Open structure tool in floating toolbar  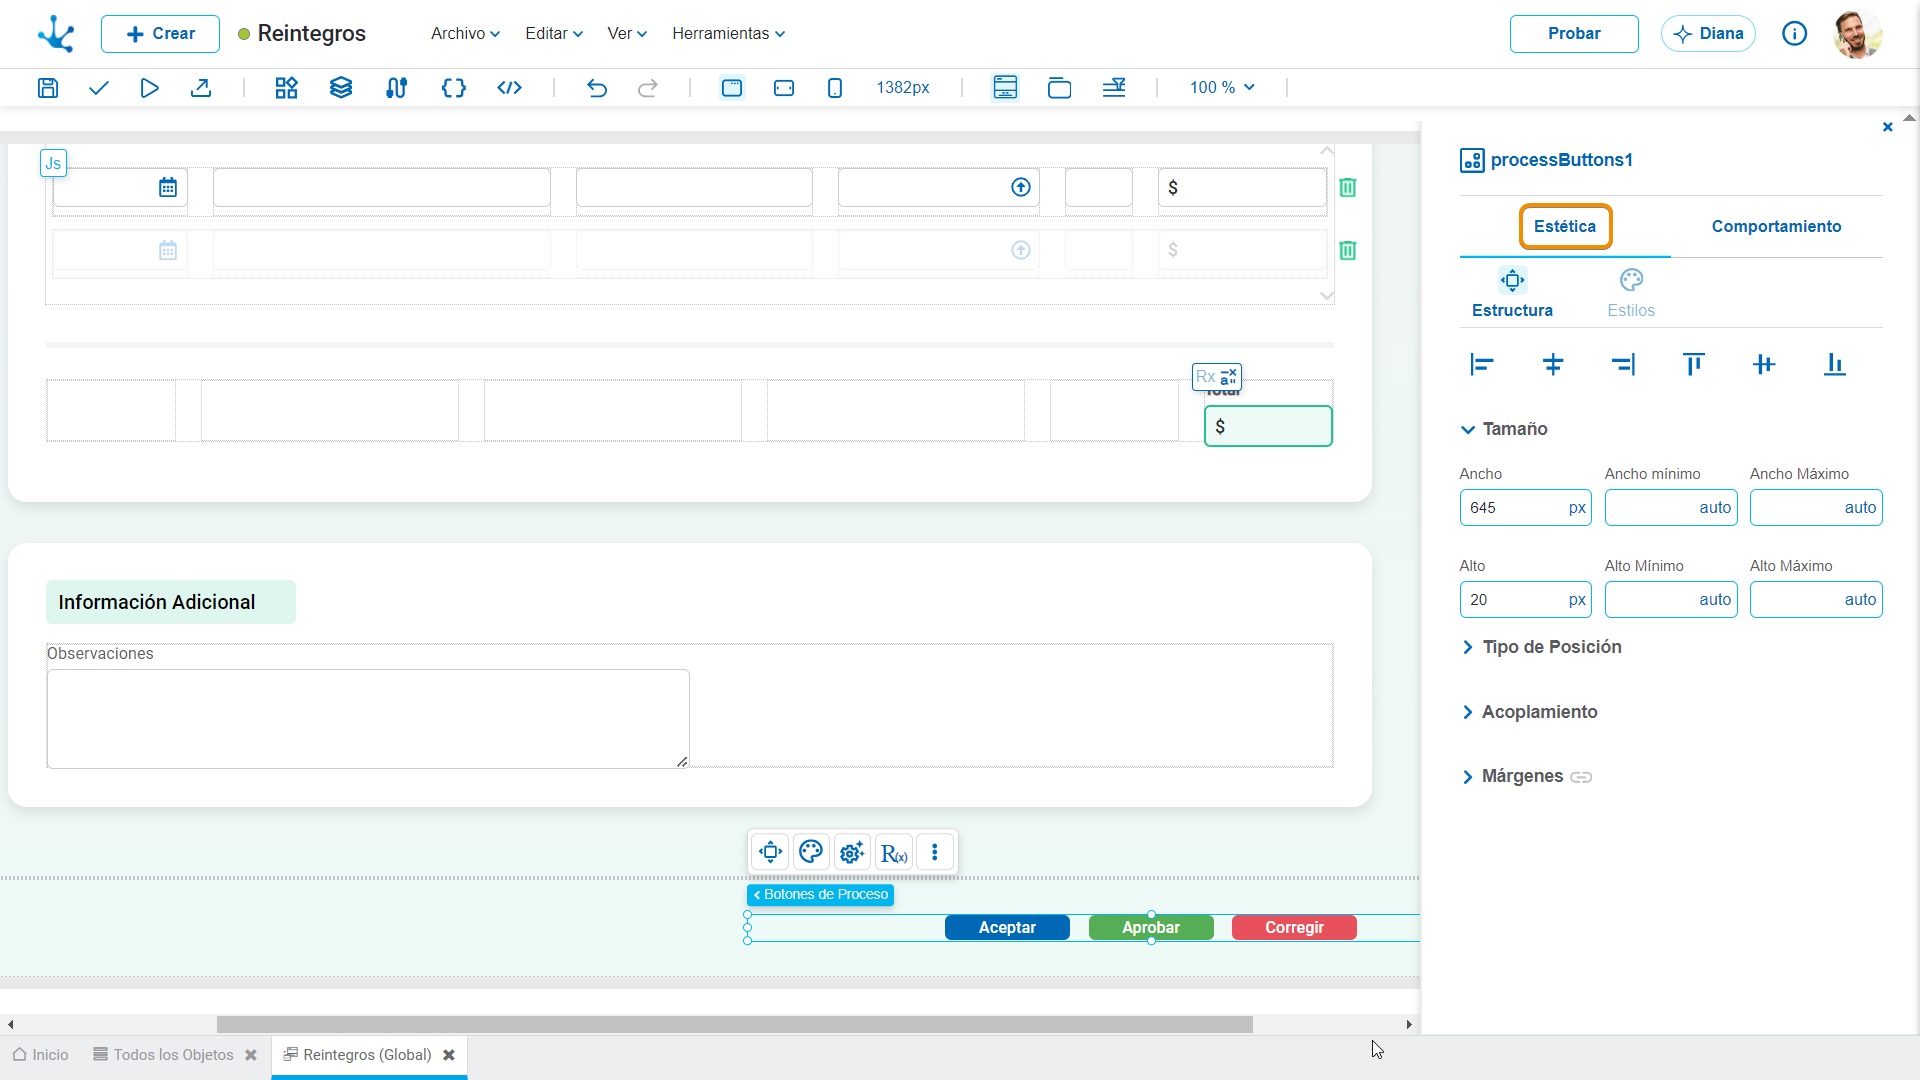pos(770,853)
